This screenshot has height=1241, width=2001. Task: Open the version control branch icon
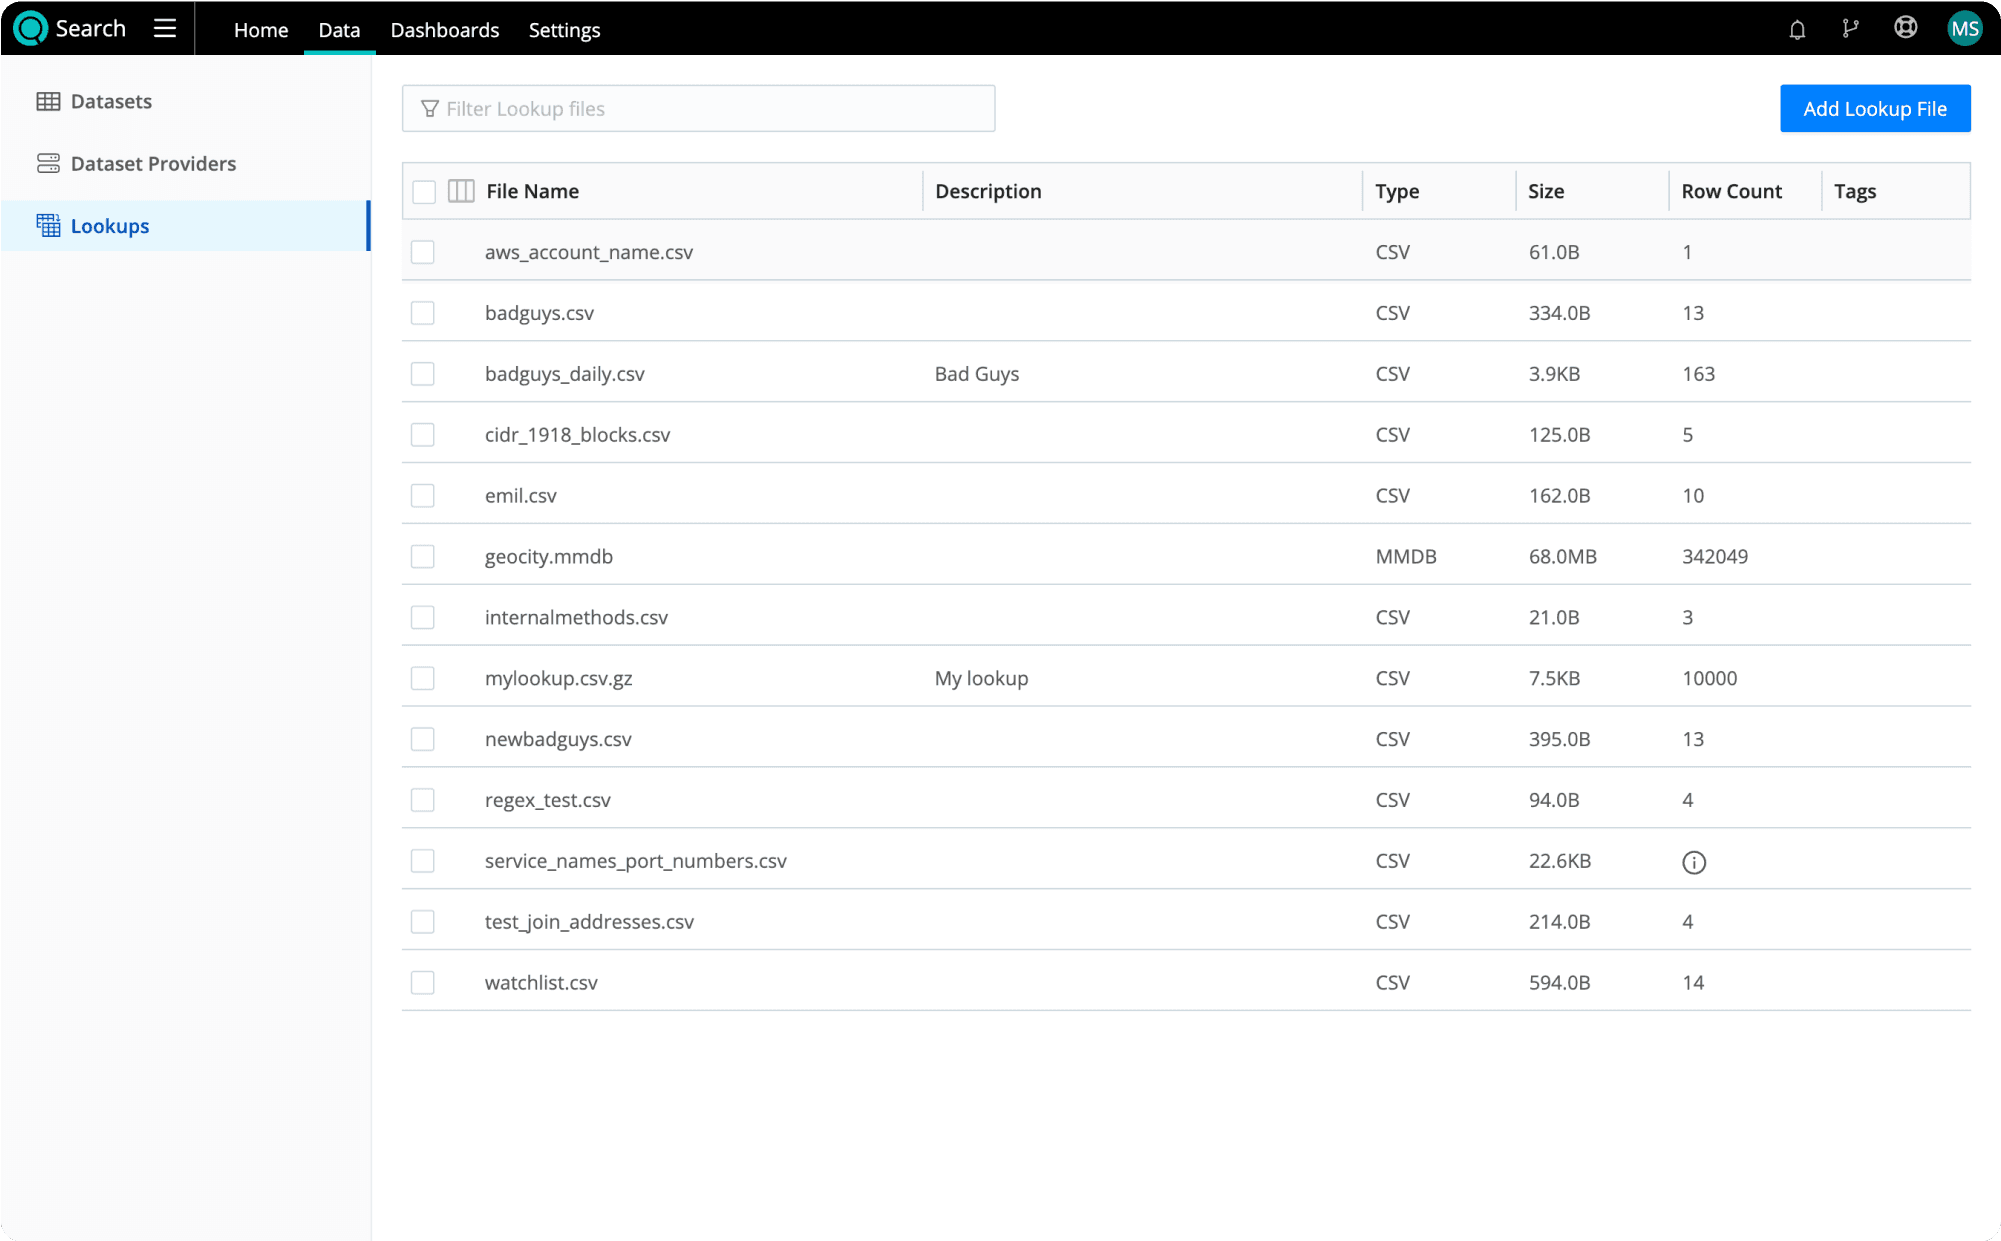(x=1850, y=29)
